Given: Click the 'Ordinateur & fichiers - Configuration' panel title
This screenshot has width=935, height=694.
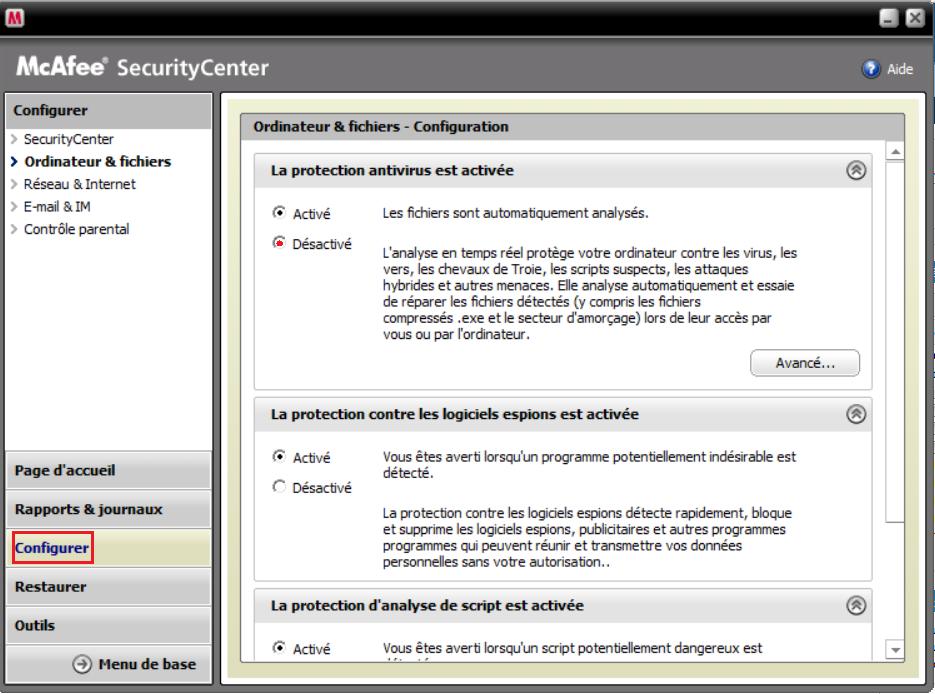Looking at the screenshot, I should click(381, 126).
